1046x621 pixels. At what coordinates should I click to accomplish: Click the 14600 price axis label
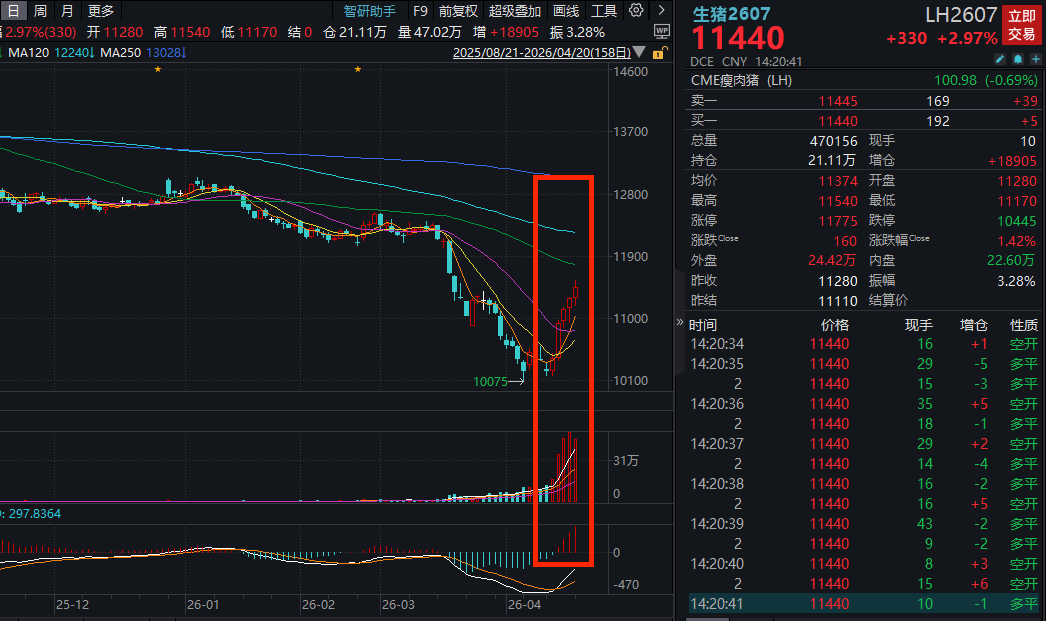pyautogui.click(x=630, y=72)
